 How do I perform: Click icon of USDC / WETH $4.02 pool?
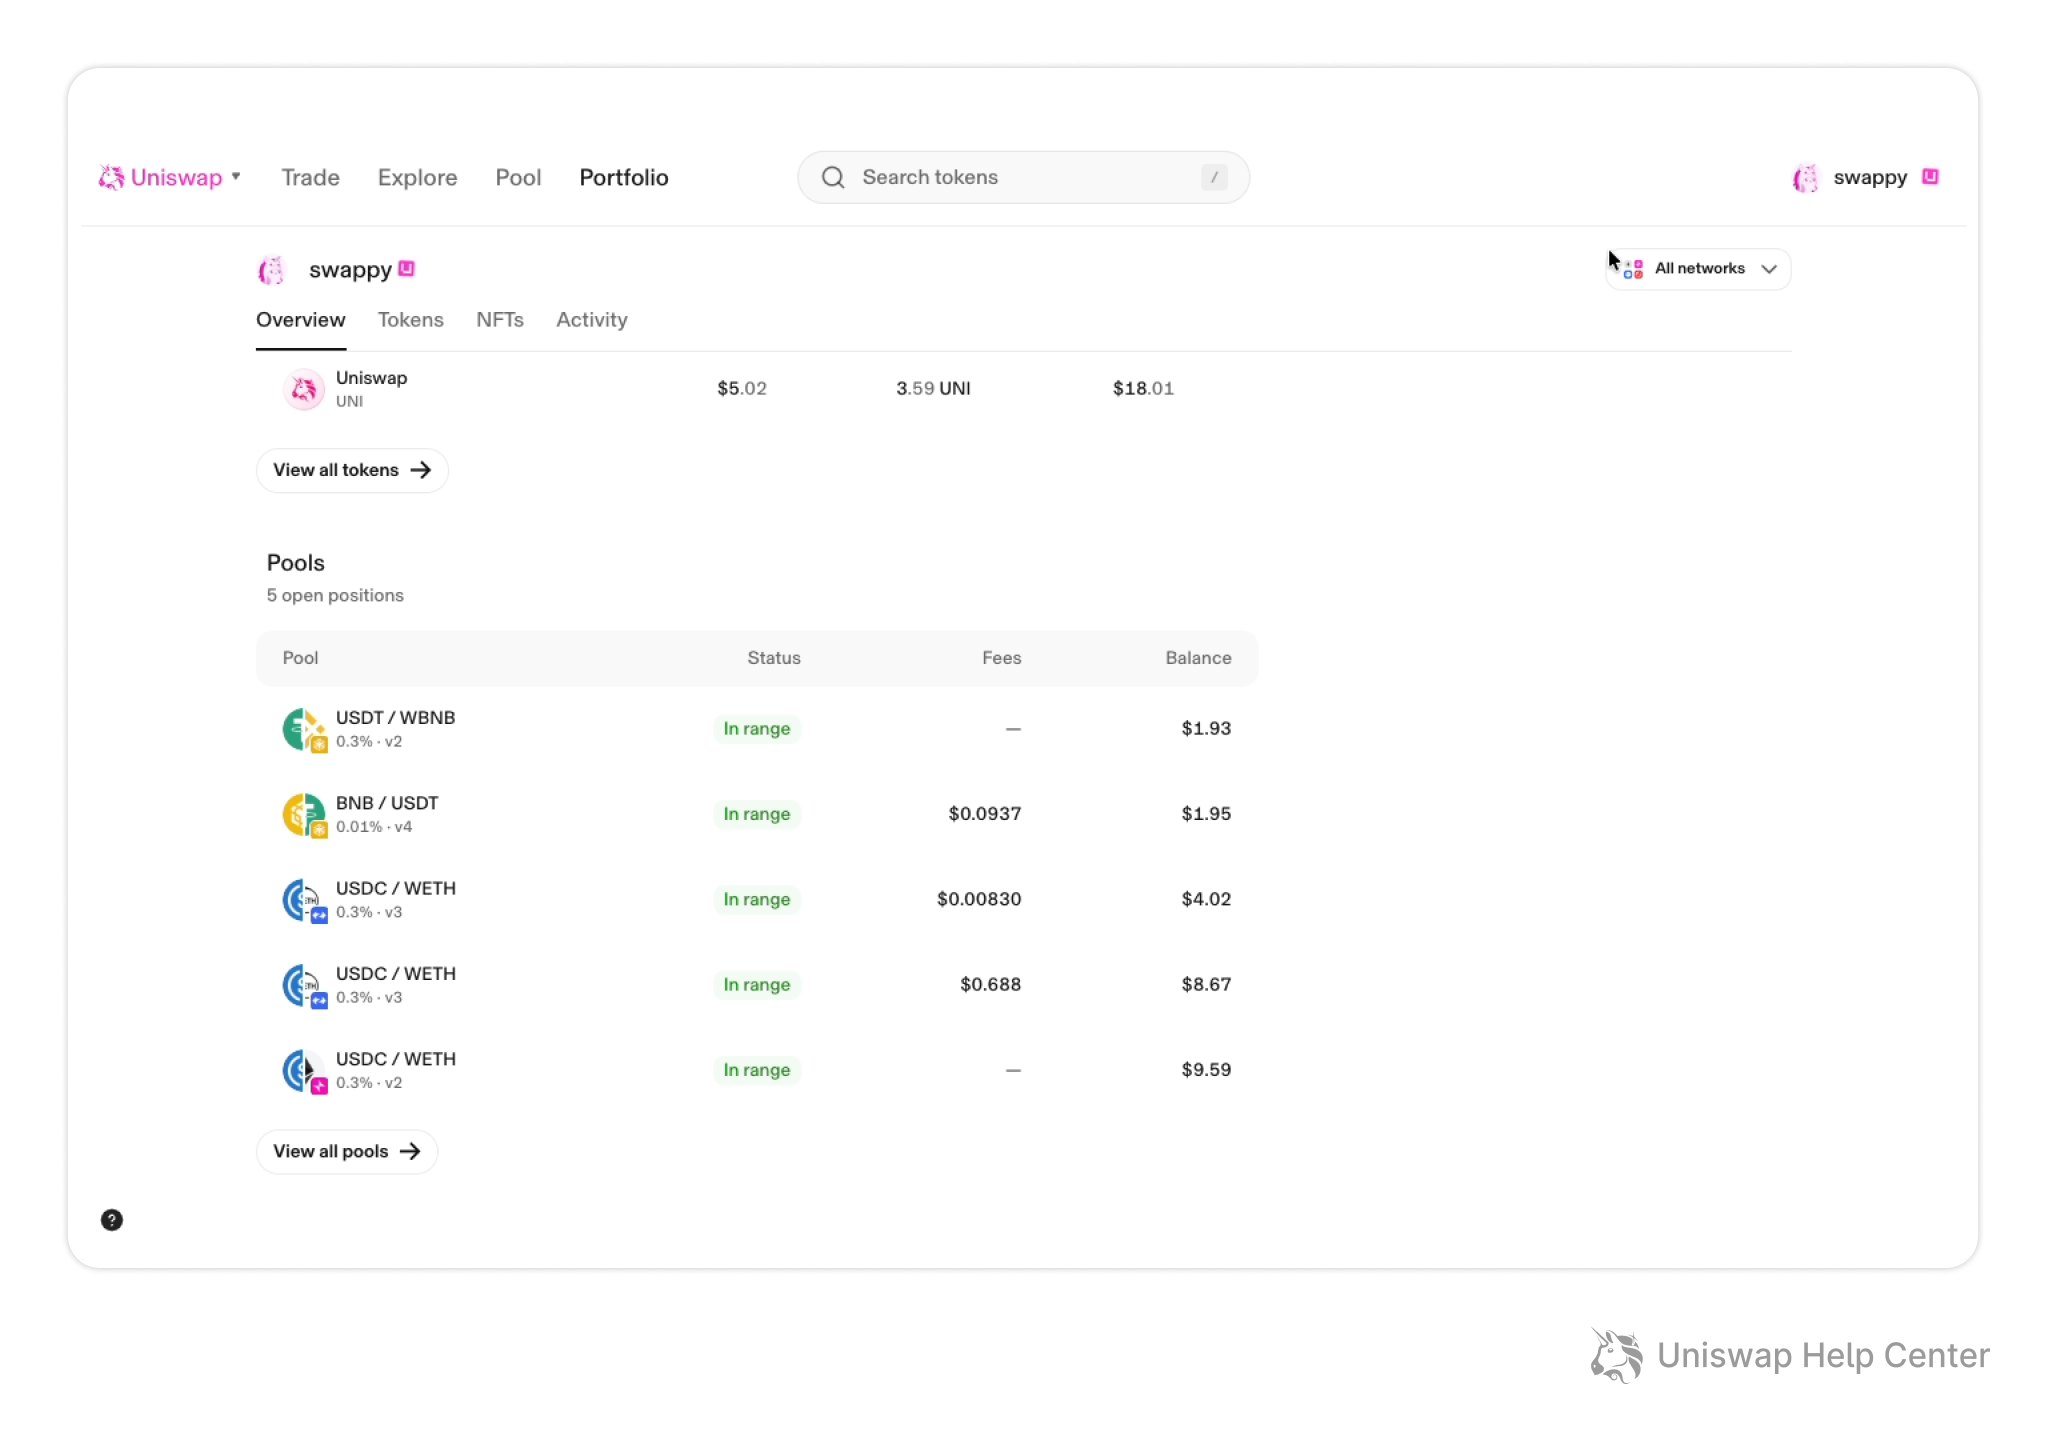[304, 900]
